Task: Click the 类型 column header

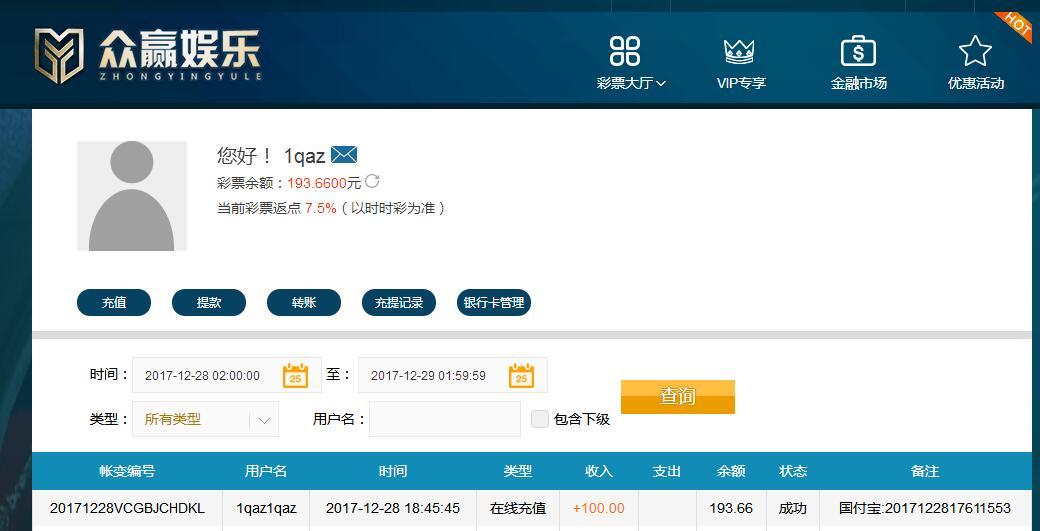Action: click(x=518, y=471)
